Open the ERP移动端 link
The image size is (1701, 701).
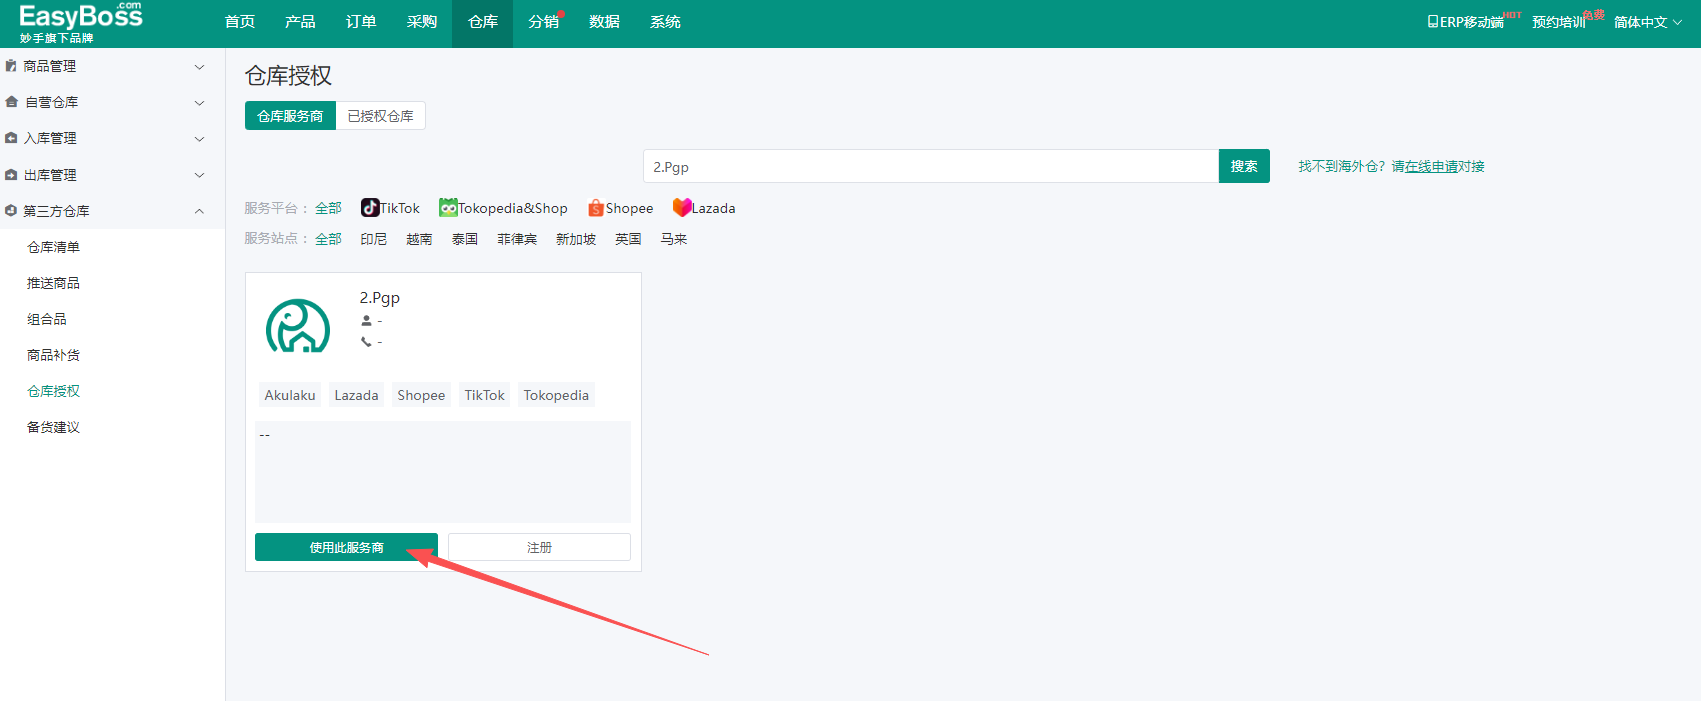click(1466, 22)
